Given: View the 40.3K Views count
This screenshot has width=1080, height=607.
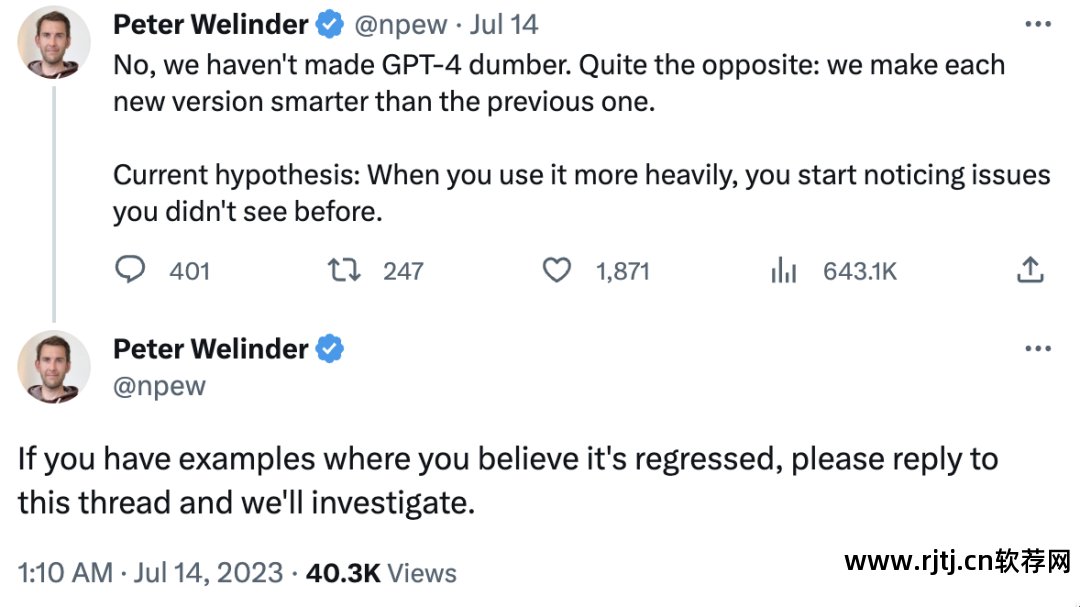Looking at the screenshot, I should [381, 573].
